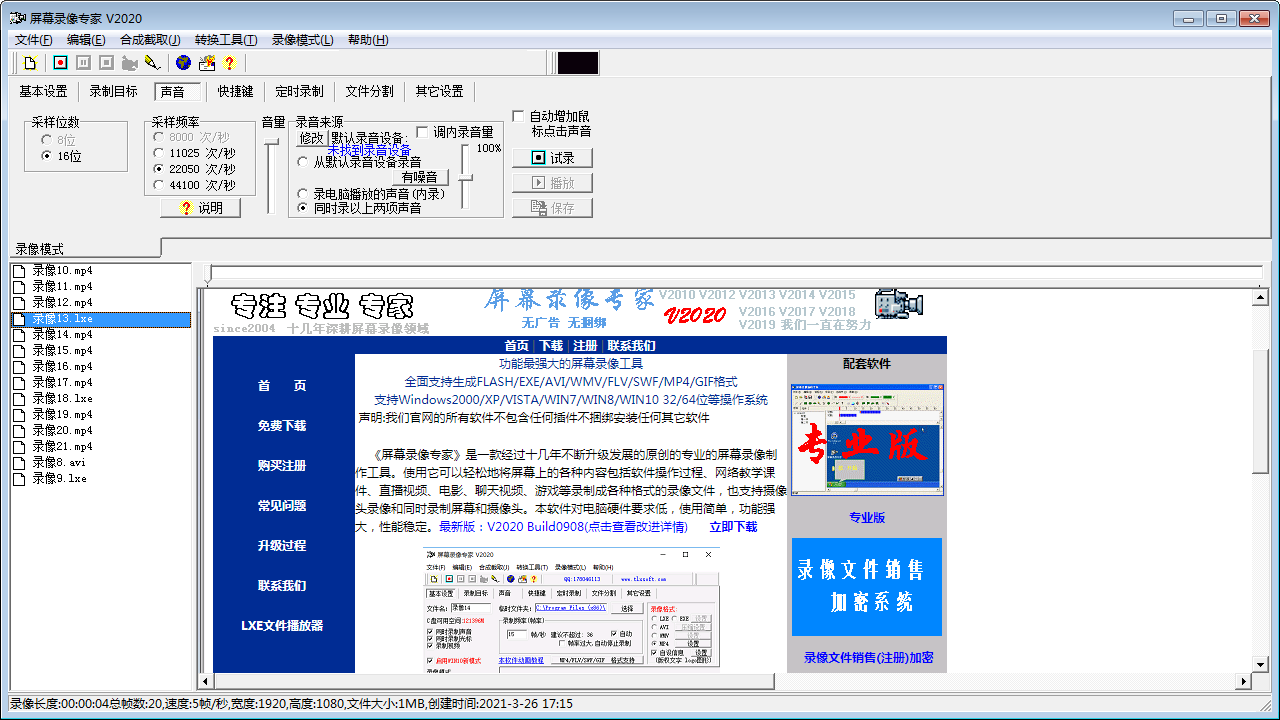This screenshot has width=1280, height=720.
Task: Choose 录电脑播放的声音(内录) recording source
Action: [x=302, y=194]
